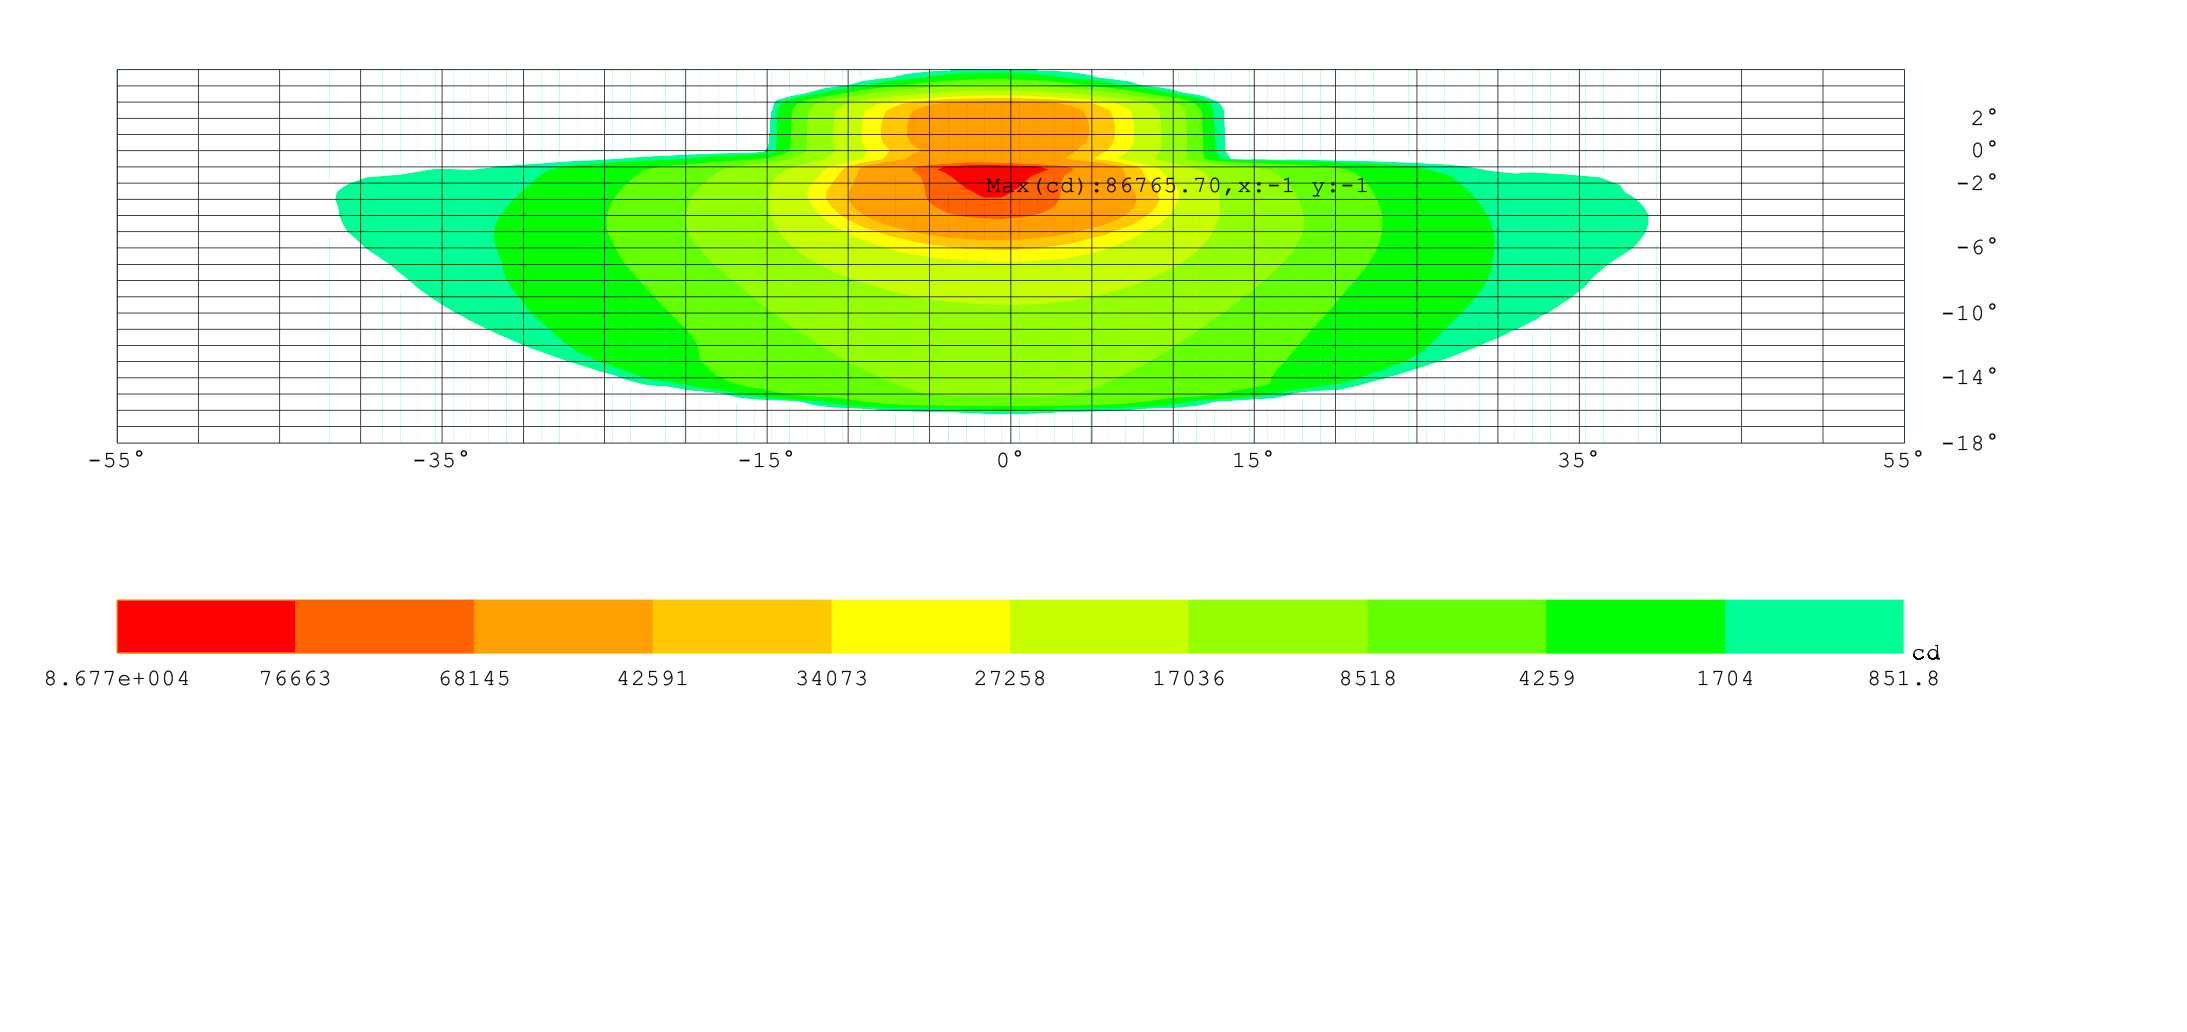The width and height of the screenshot is (2187, 1032).
Task: Click the -2° vertical axis label
Action: 1977,183
